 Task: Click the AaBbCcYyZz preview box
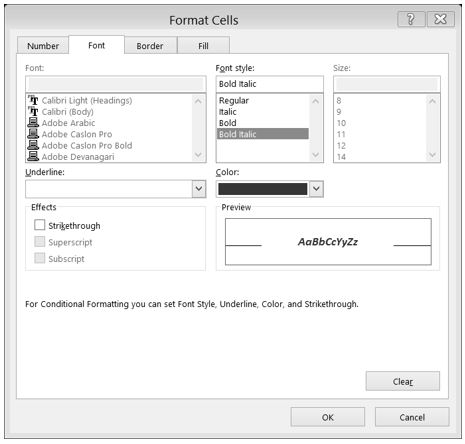[x=328, y=242]
